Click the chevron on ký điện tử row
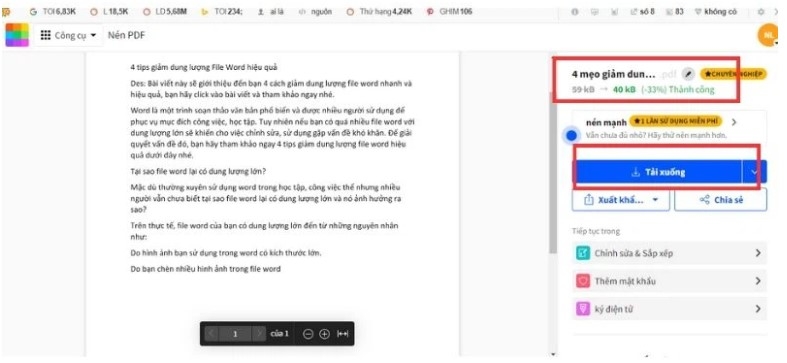787x363 pixels. pyautogui.click(x=758, y=309)
